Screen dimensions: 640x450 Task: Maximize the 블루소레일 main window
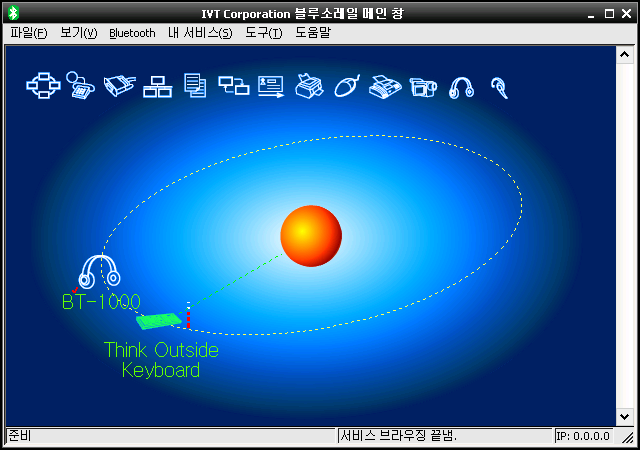click(609, 14)
